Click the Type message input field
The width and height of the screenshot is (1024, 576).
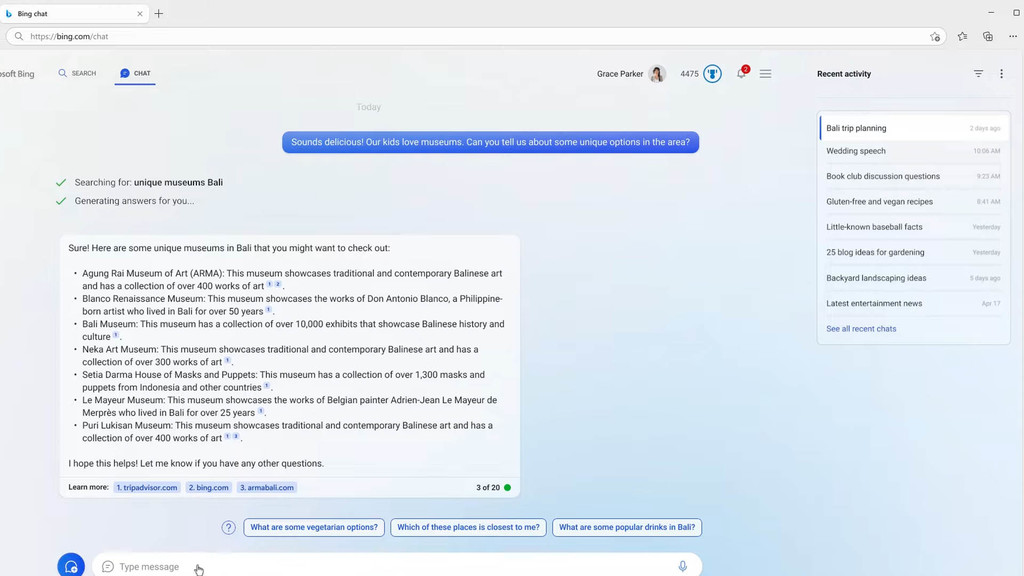(390, 566)
